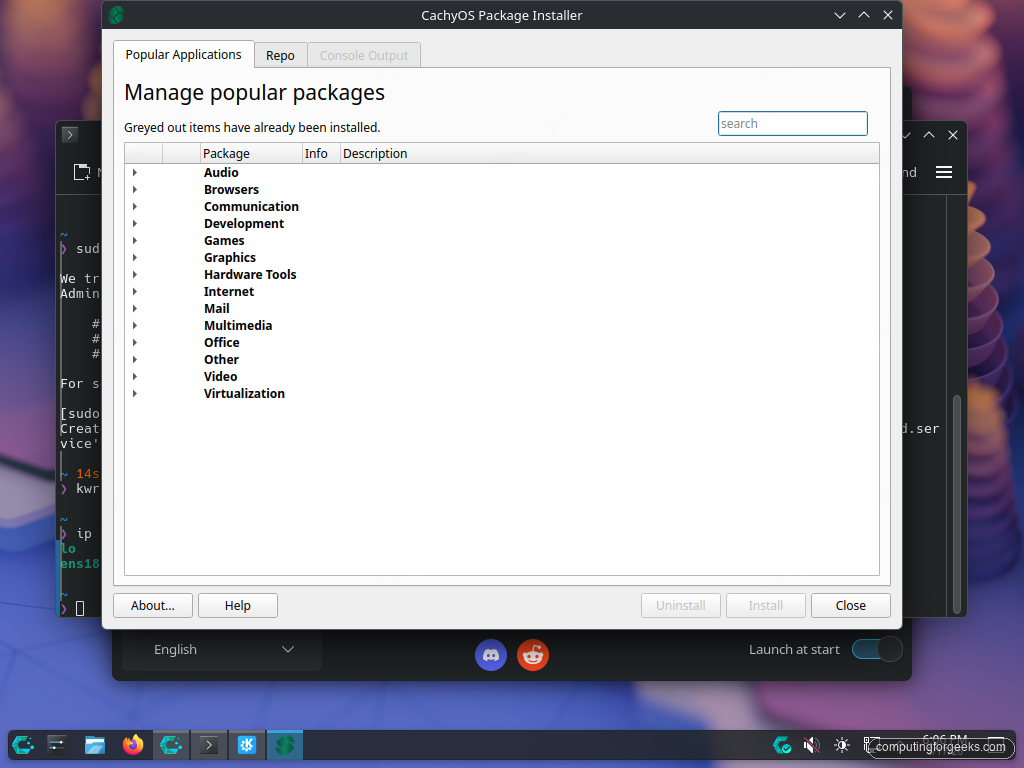The width and height of the screenshot is (1024, 768).
Task: Expand the Office category arrow
Action: pos(135,342)
